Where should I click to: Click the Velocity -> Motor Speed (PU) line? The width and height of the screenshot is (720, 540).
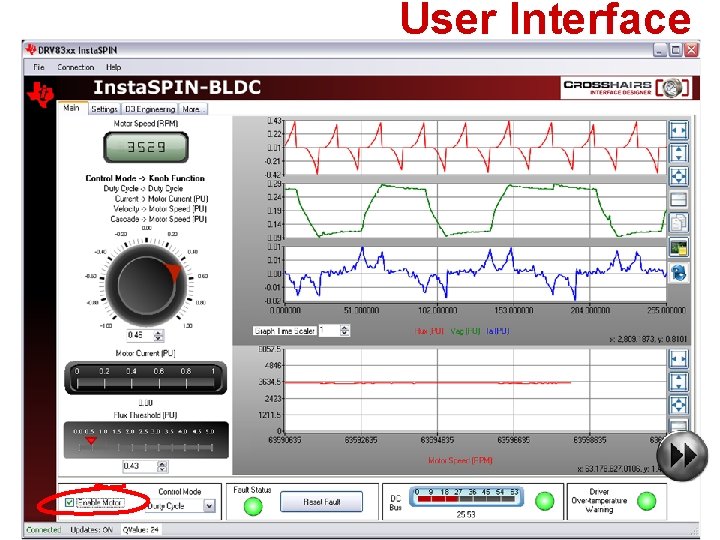pos(160,209)
